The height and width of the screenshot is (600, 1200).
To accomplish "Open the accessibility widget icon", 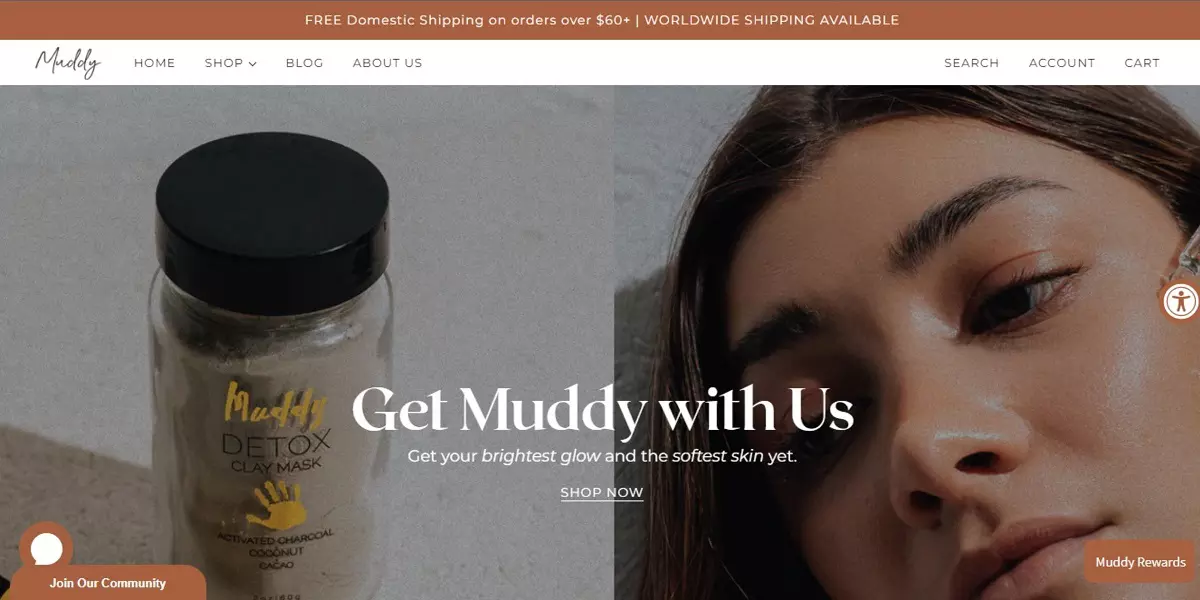I will tap(1181, 300).
